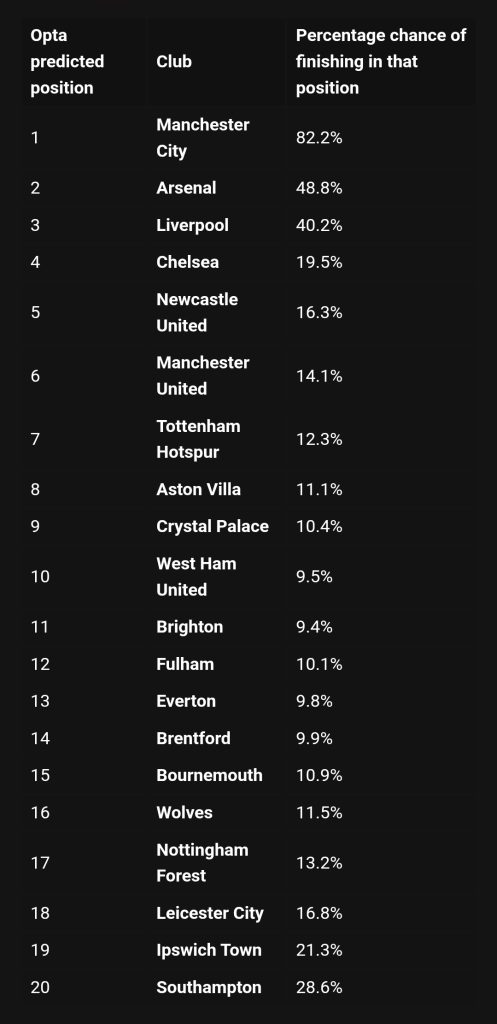Select the Ipswich Town club name
The height and width of the screenshot is (1024, 497).
pos(209,950)
